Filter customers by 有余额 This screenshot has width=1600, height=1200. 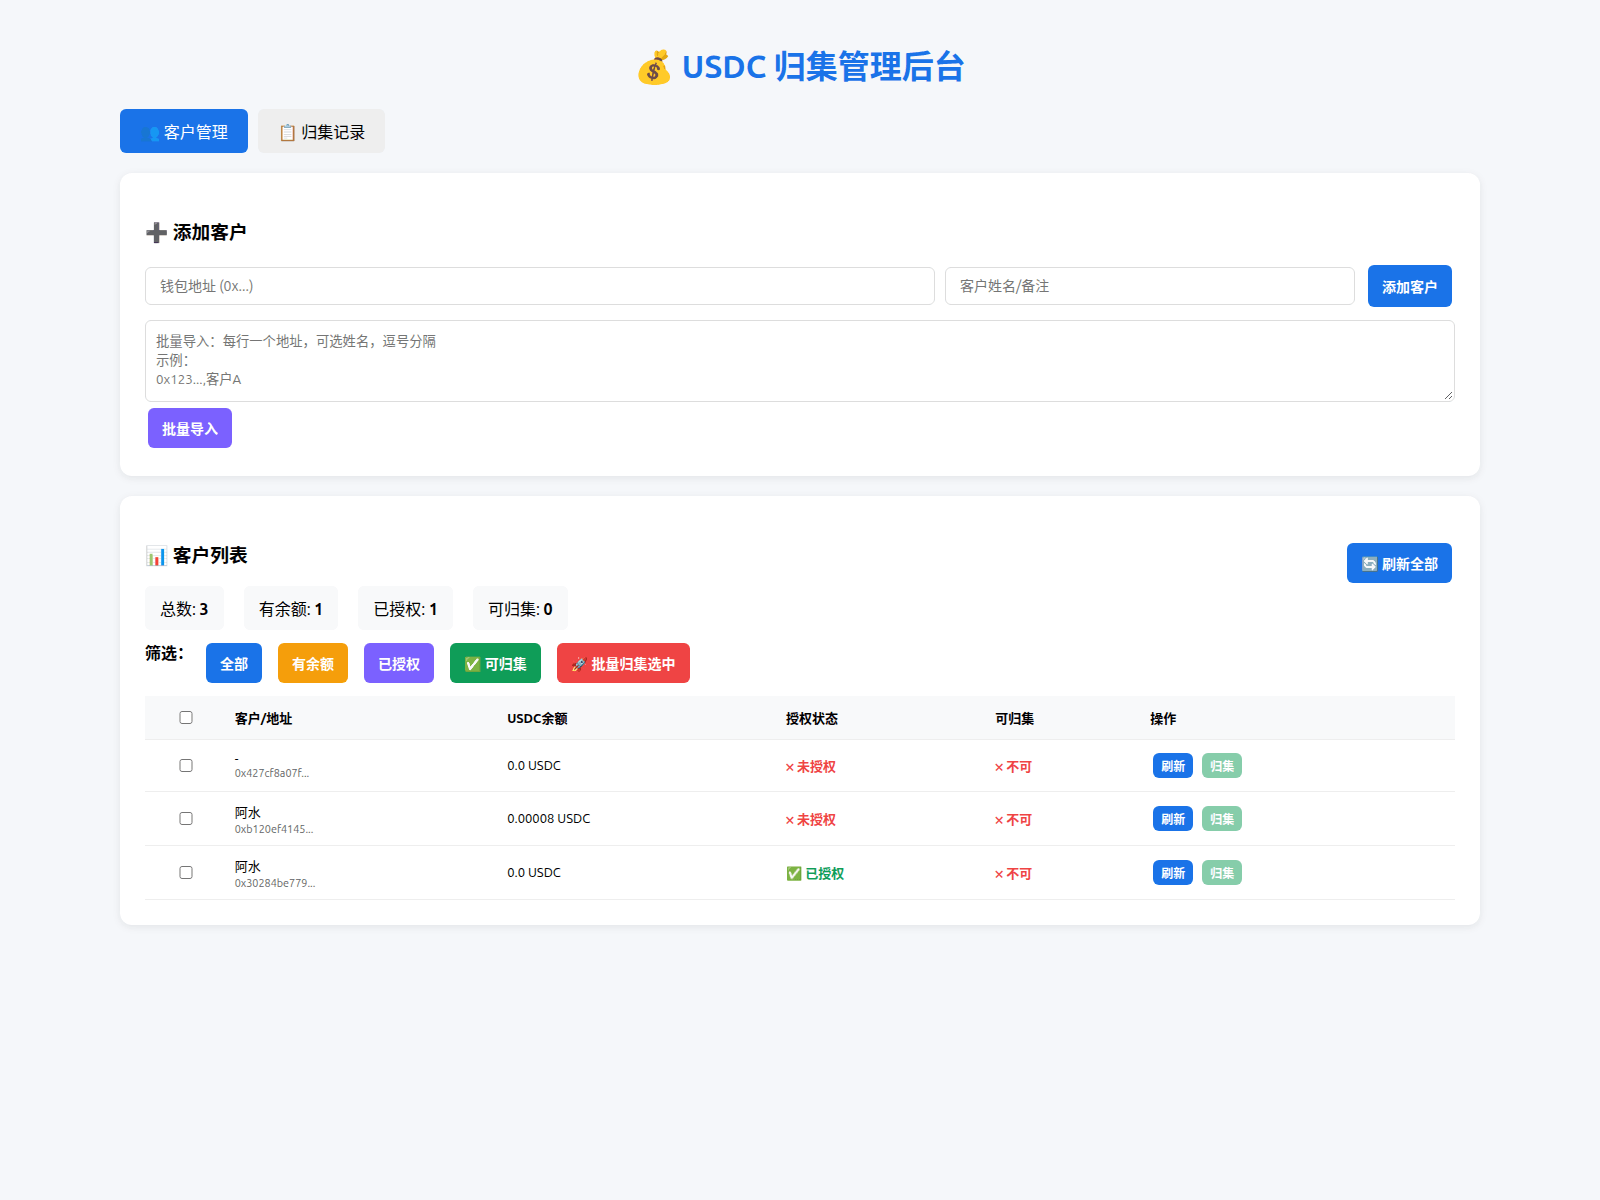[x=313, y=663]
